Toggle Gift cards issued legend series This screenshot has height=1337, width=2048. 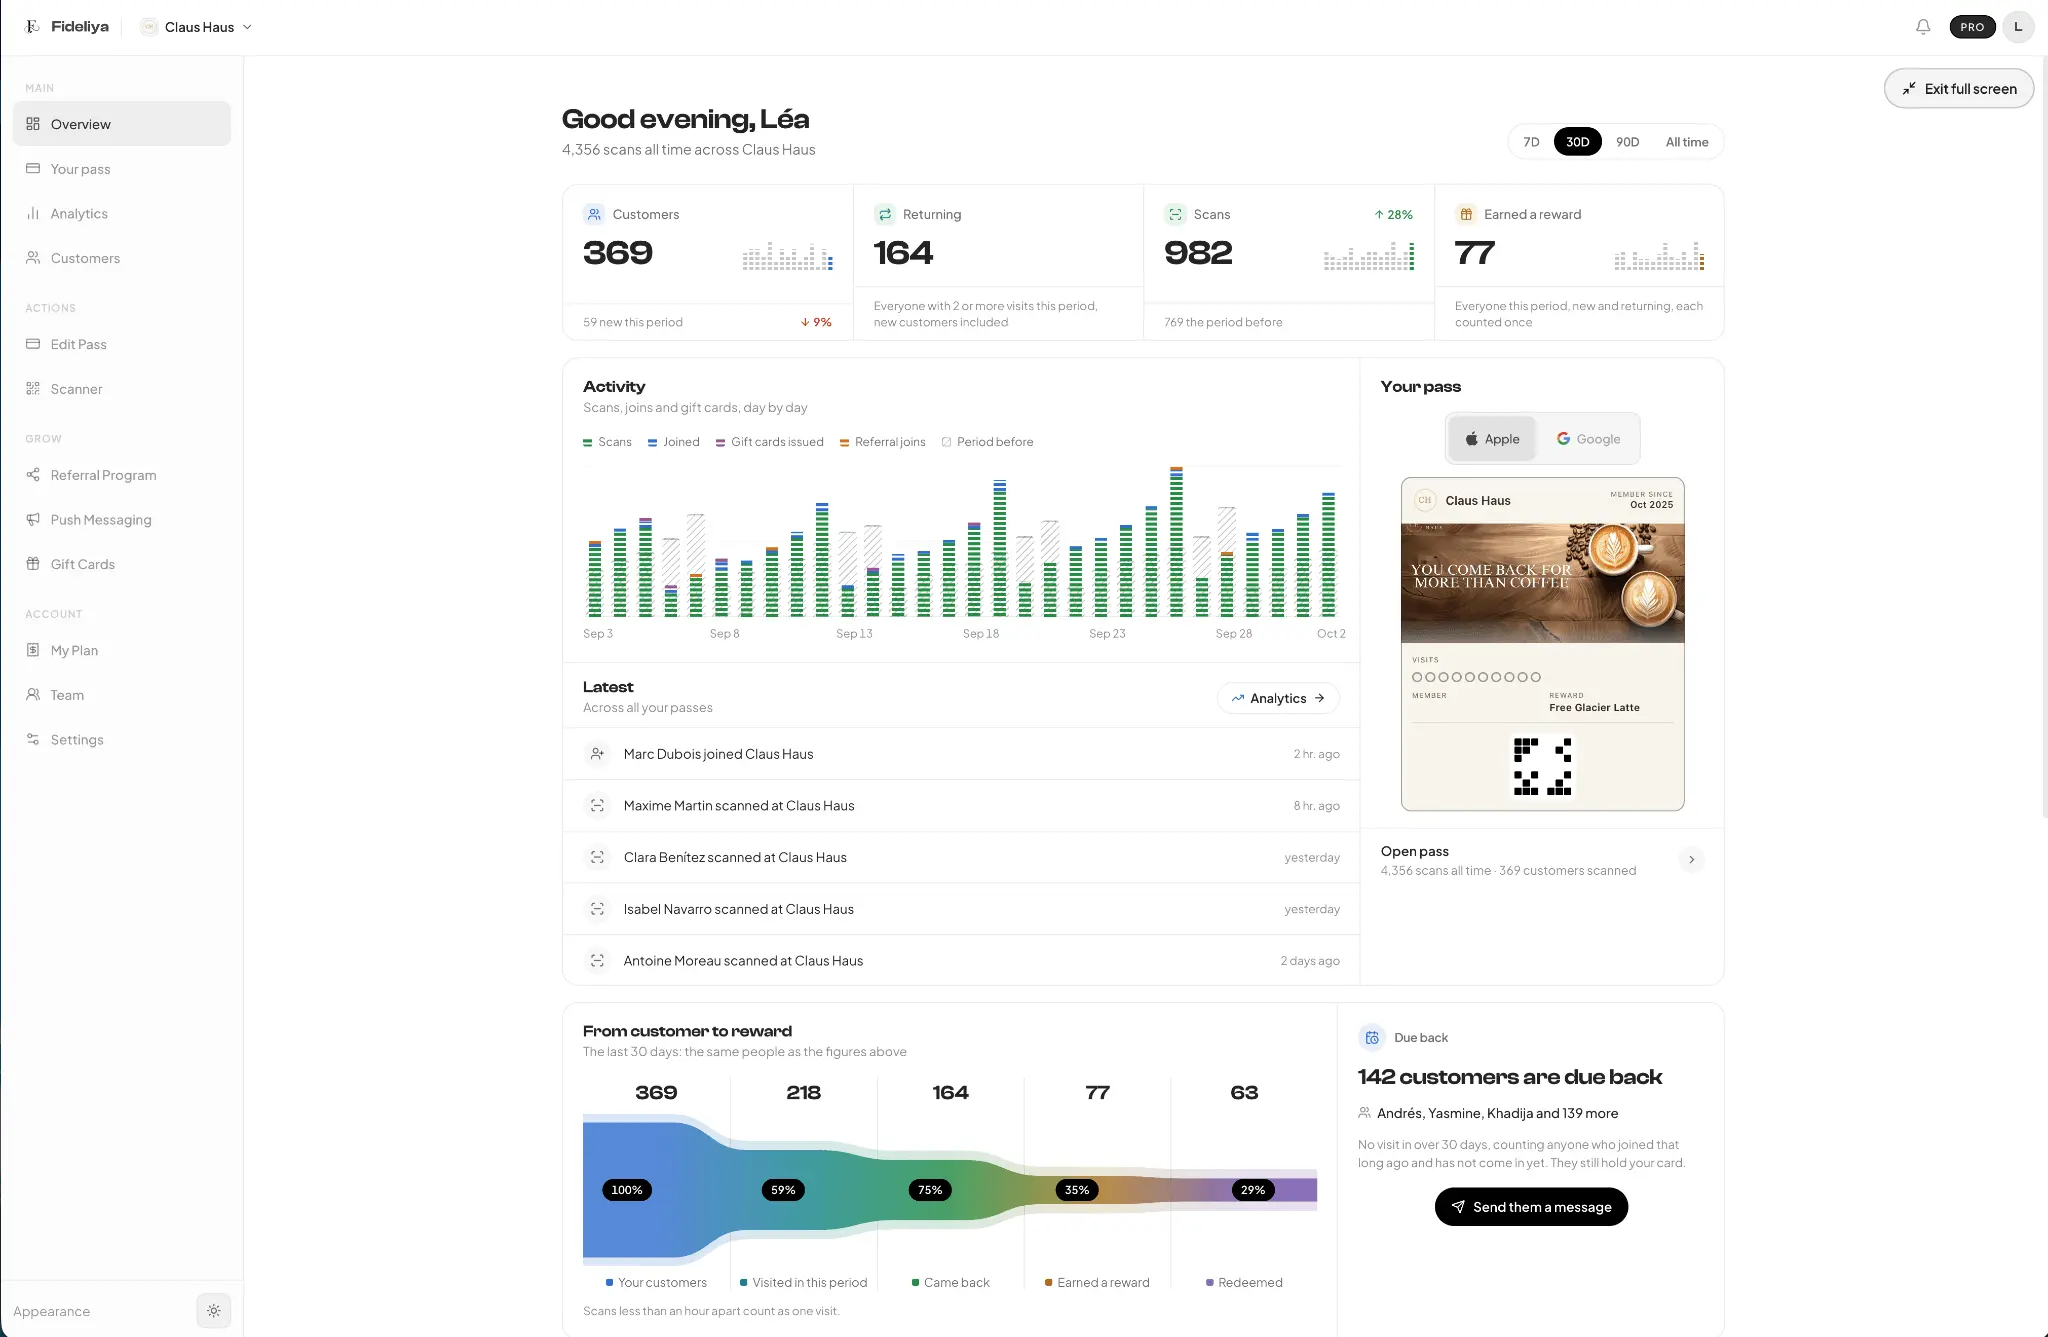click(769, 442)
